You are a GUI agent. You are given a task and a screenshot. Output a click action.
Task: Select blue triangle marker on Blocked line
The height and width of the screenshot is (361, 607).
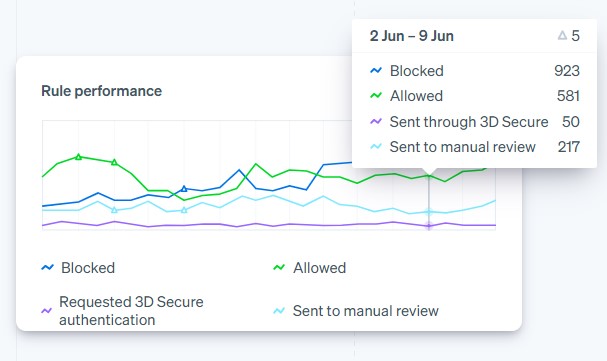184,189
